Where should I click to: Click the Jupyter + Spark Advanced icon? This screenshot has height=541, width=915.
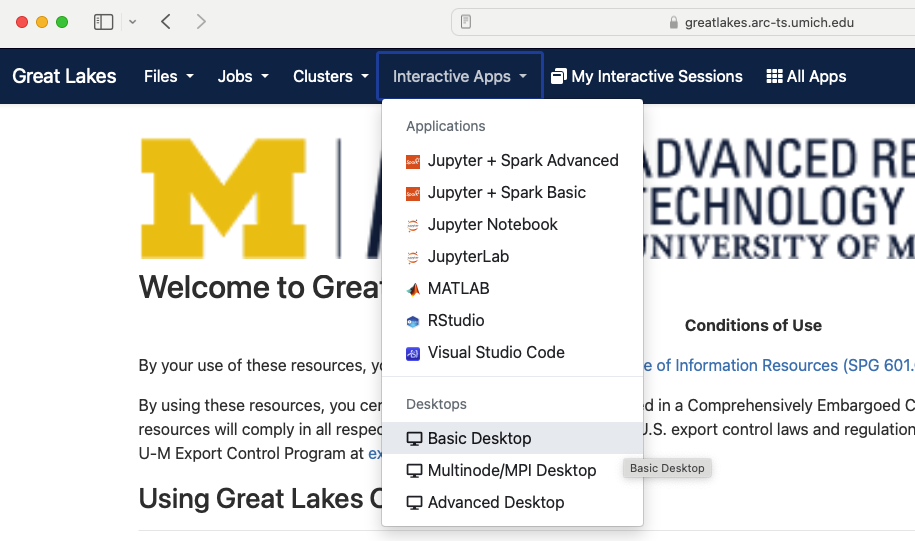click(x=413, y=161)
